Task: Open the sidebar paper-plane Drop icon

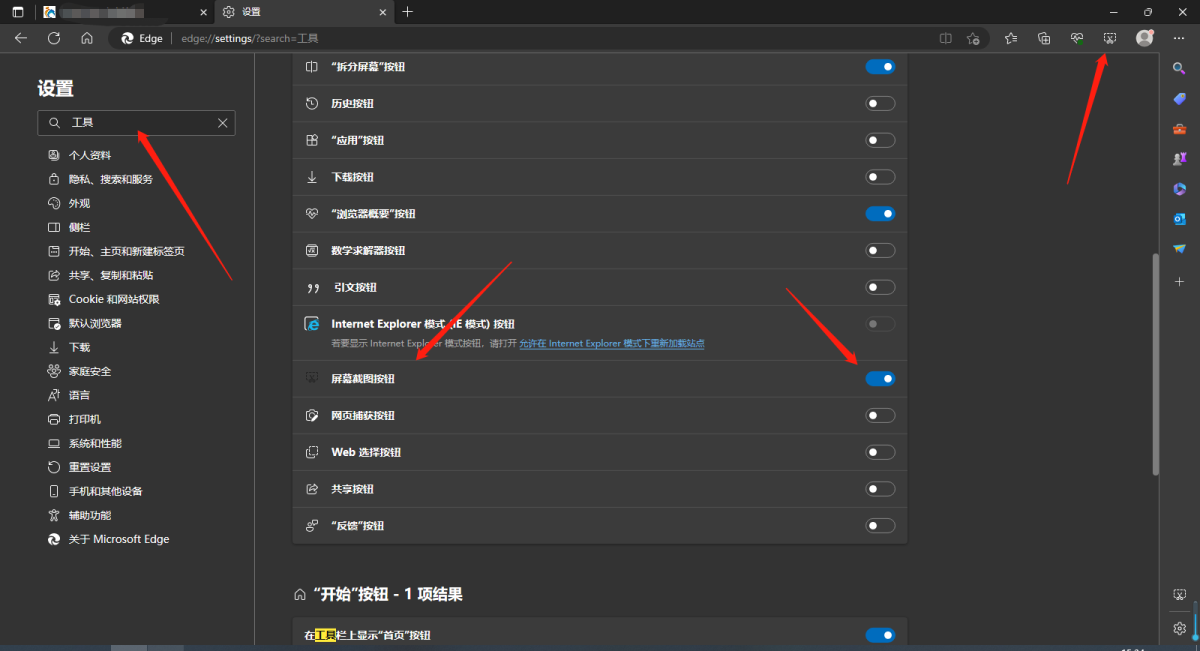Action: pyautogui.click(x=1179, y=249)
